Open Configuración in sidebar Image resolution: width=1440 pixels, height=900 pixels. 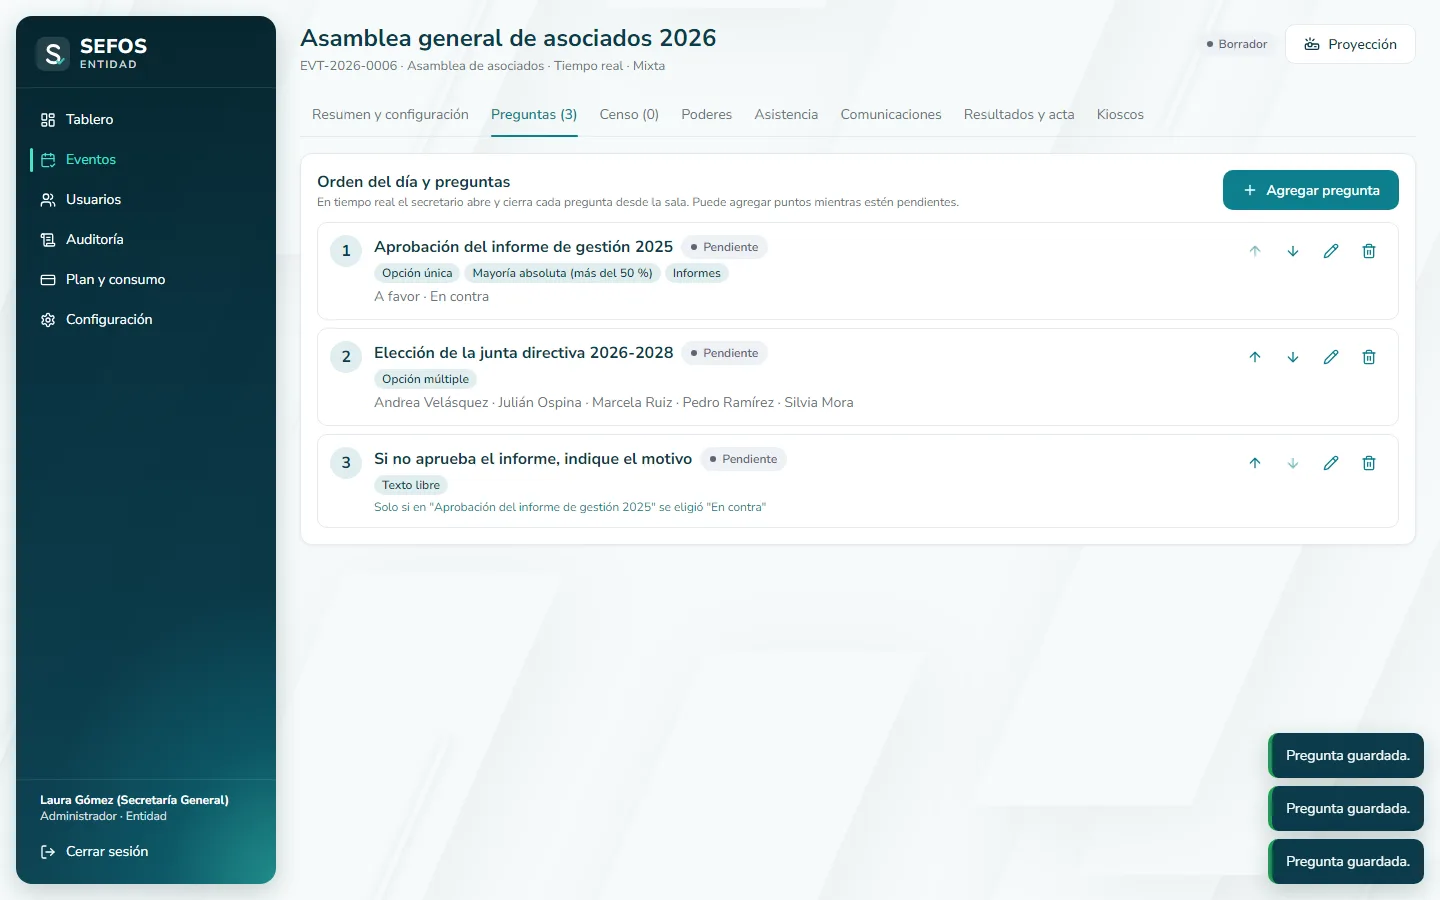point(146,319)
